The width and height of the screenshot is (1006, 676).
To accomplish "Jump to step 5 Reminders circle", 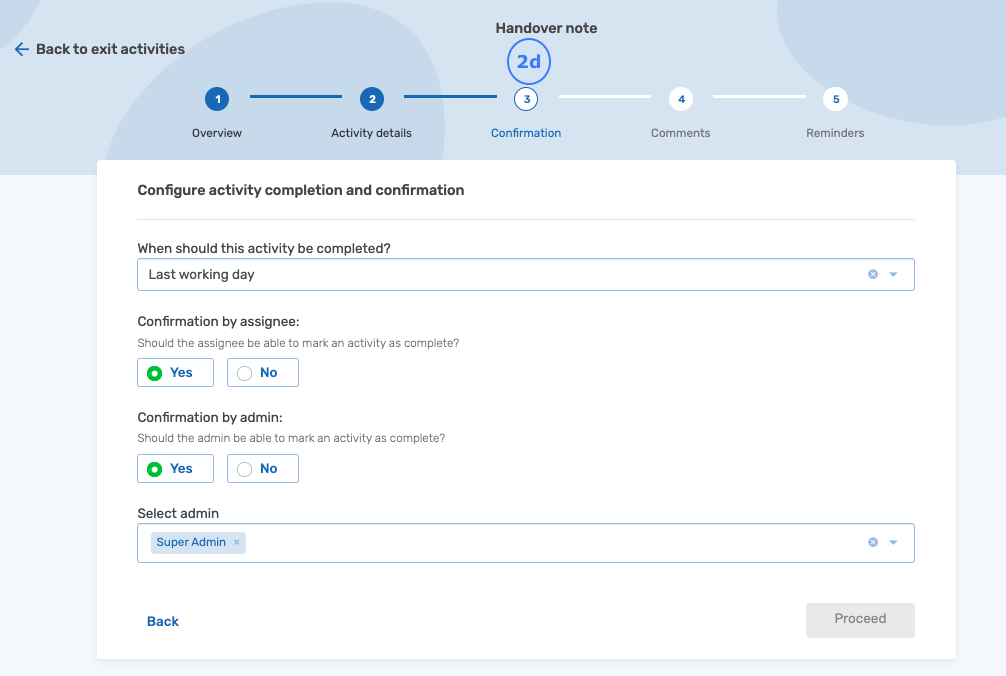I will point(834,99).
